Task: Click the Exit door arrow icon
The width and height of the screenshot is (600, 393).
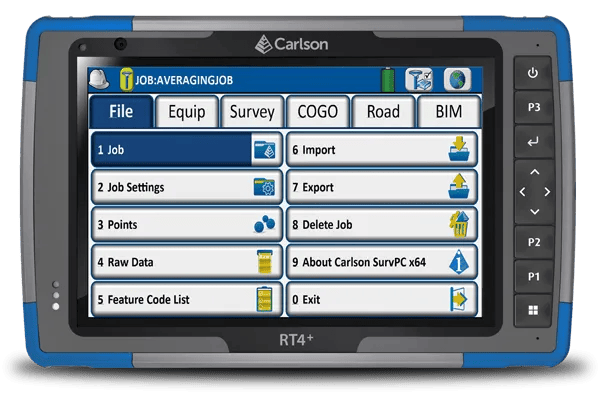Action: pyautogui.click(x=458, y=299)
